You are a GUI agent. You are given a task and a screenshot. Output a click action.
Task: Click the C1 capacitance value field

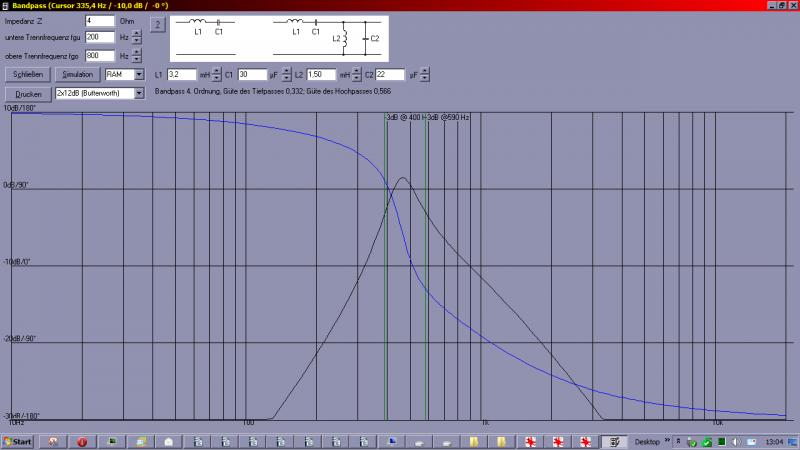[252, 74]
